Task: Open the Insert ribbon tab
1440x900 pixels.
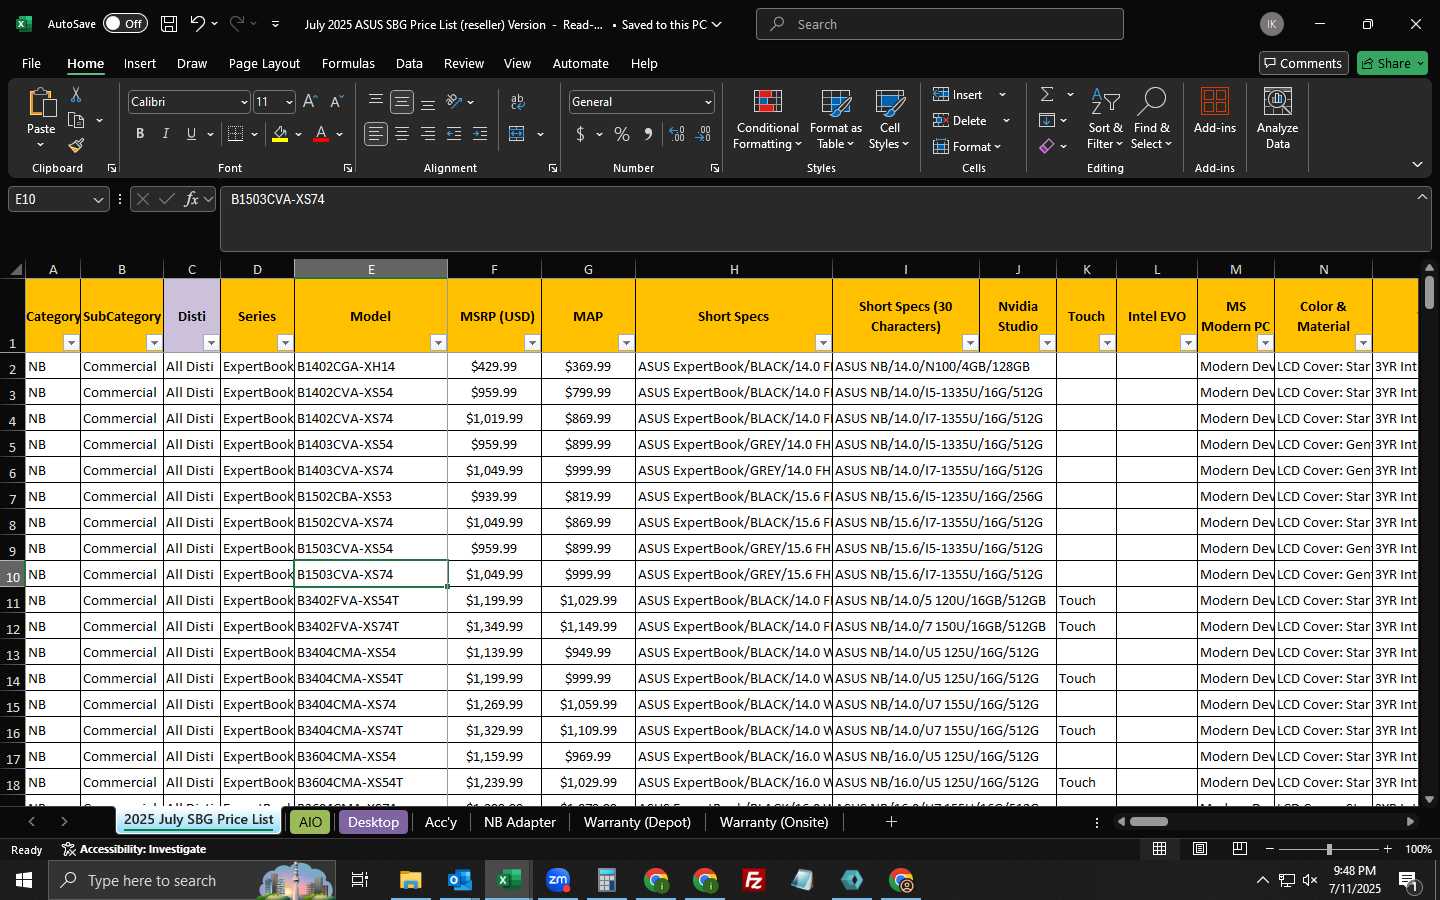Action: 140,63
